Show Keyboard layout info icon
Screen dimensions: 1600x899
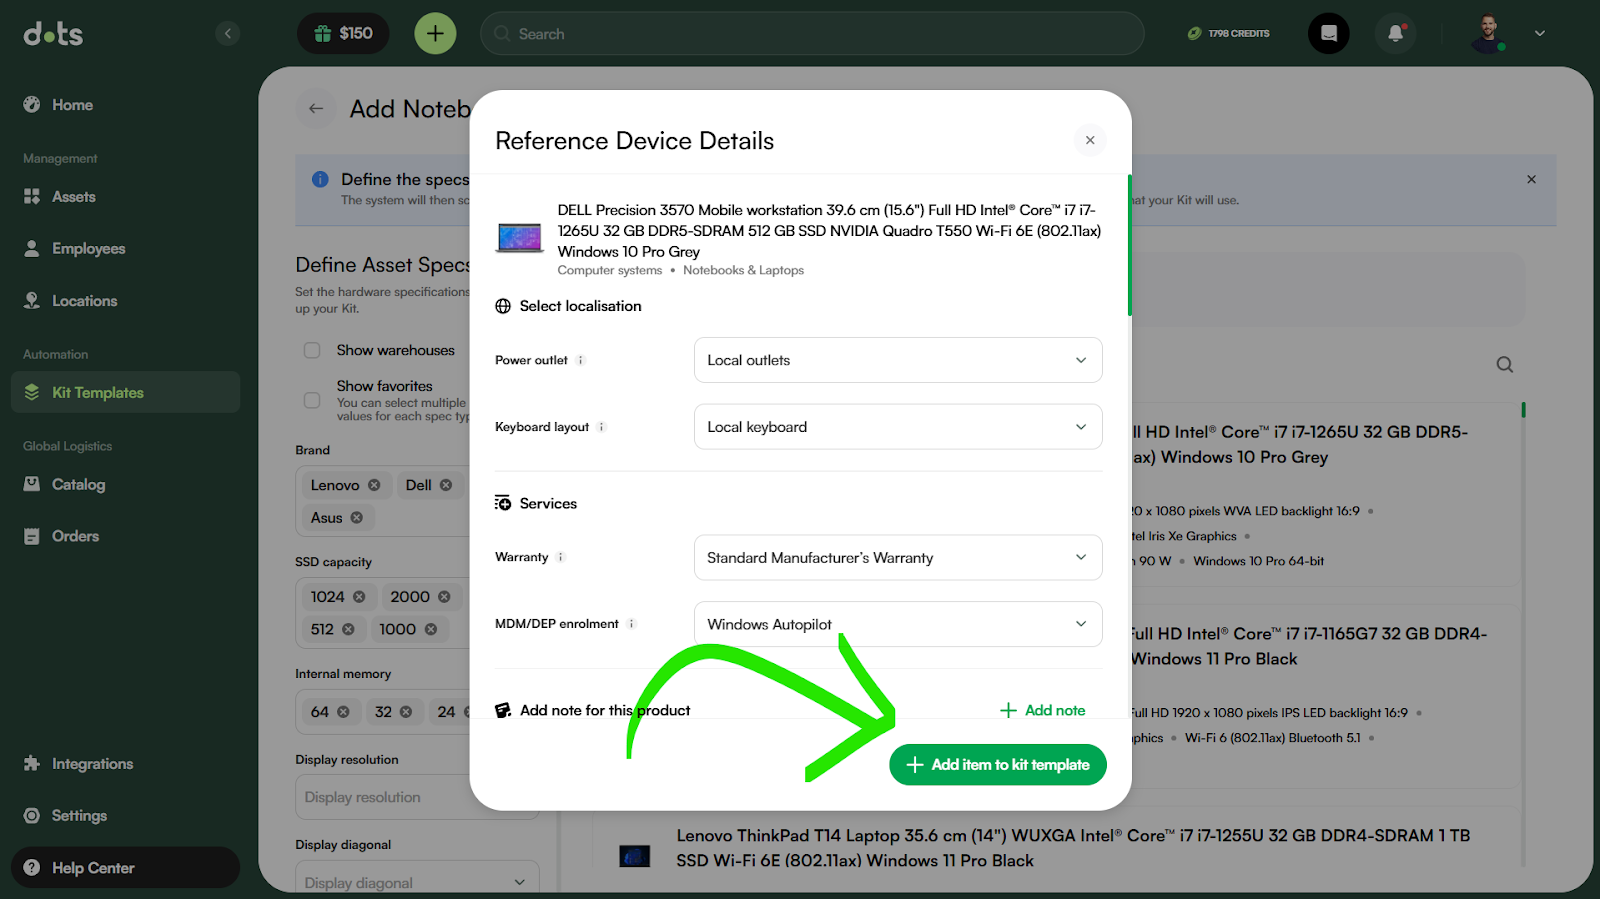coord(602,427)
